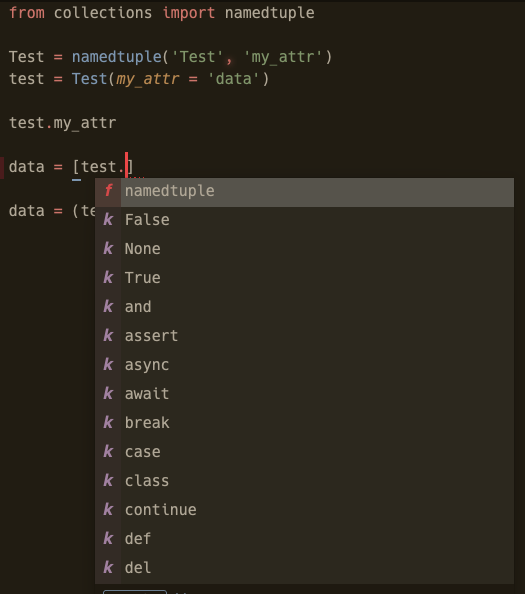
Task: Pick the async keyword completion
Action: click(304, 365)
